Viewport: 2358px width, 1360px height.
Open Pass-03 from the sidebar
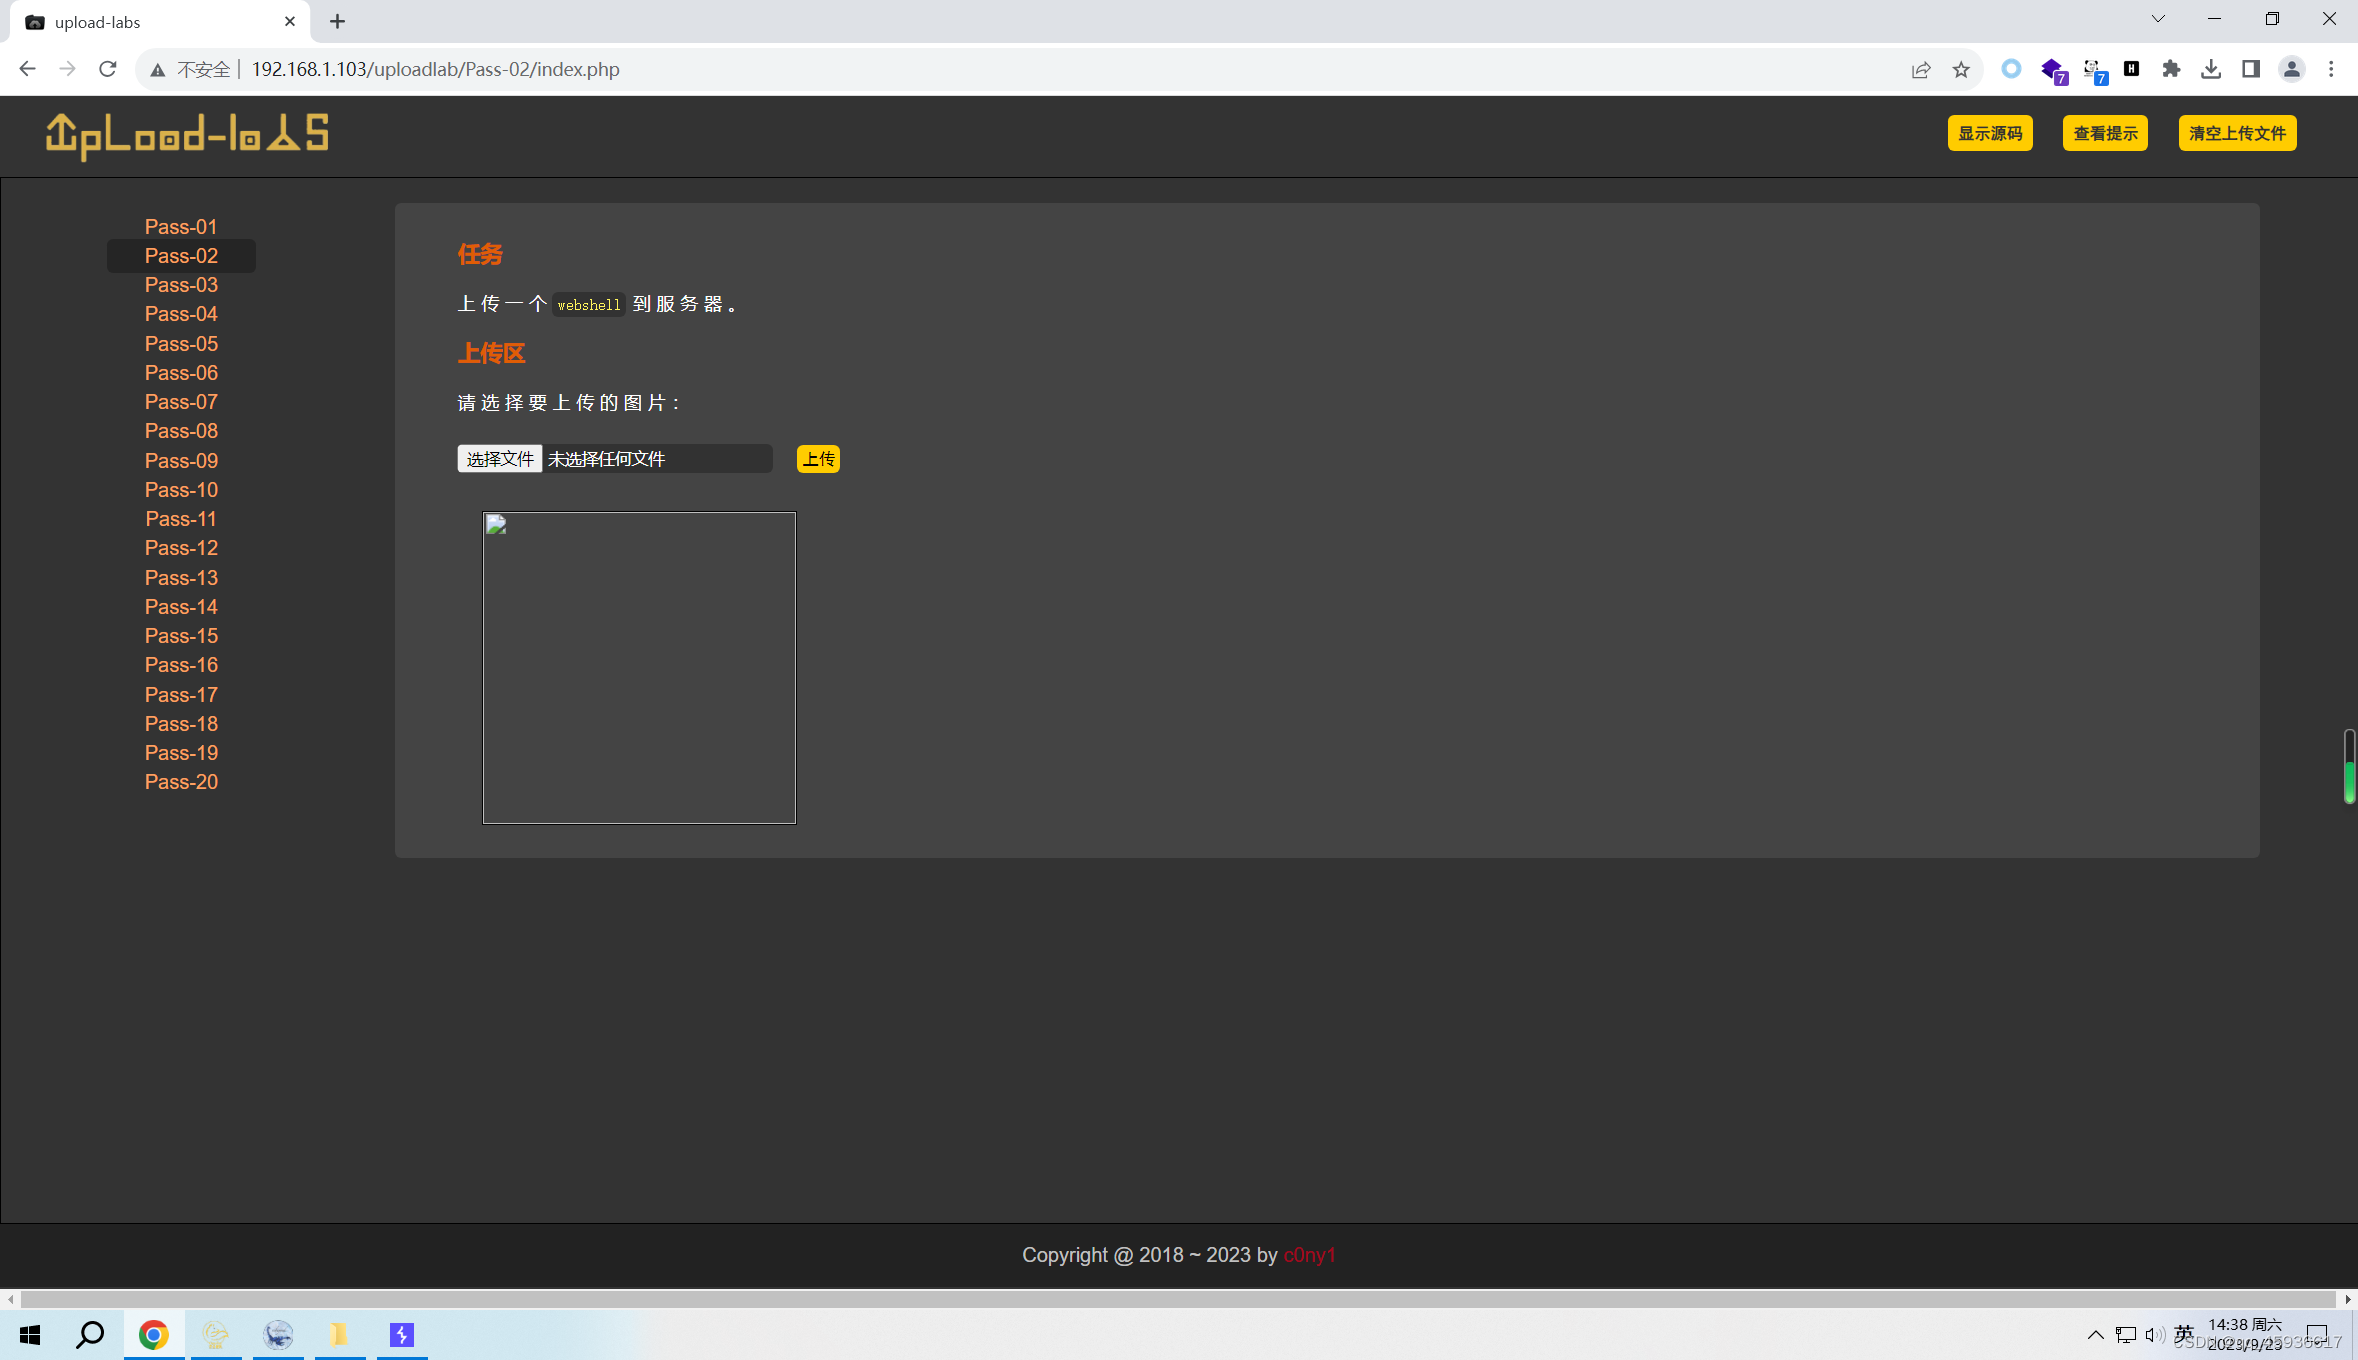tap(181, 285)
